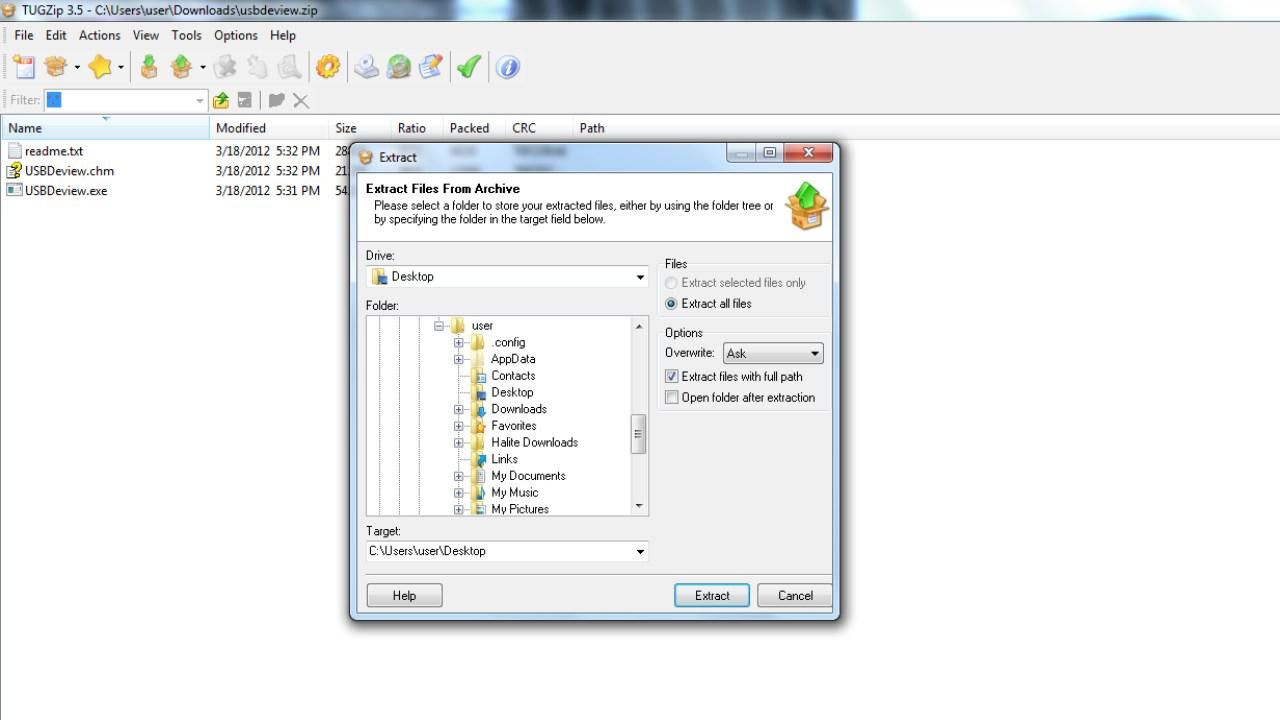Click the green checkmark Test icon
The image size is (1280, 720).
pos(469,67)
